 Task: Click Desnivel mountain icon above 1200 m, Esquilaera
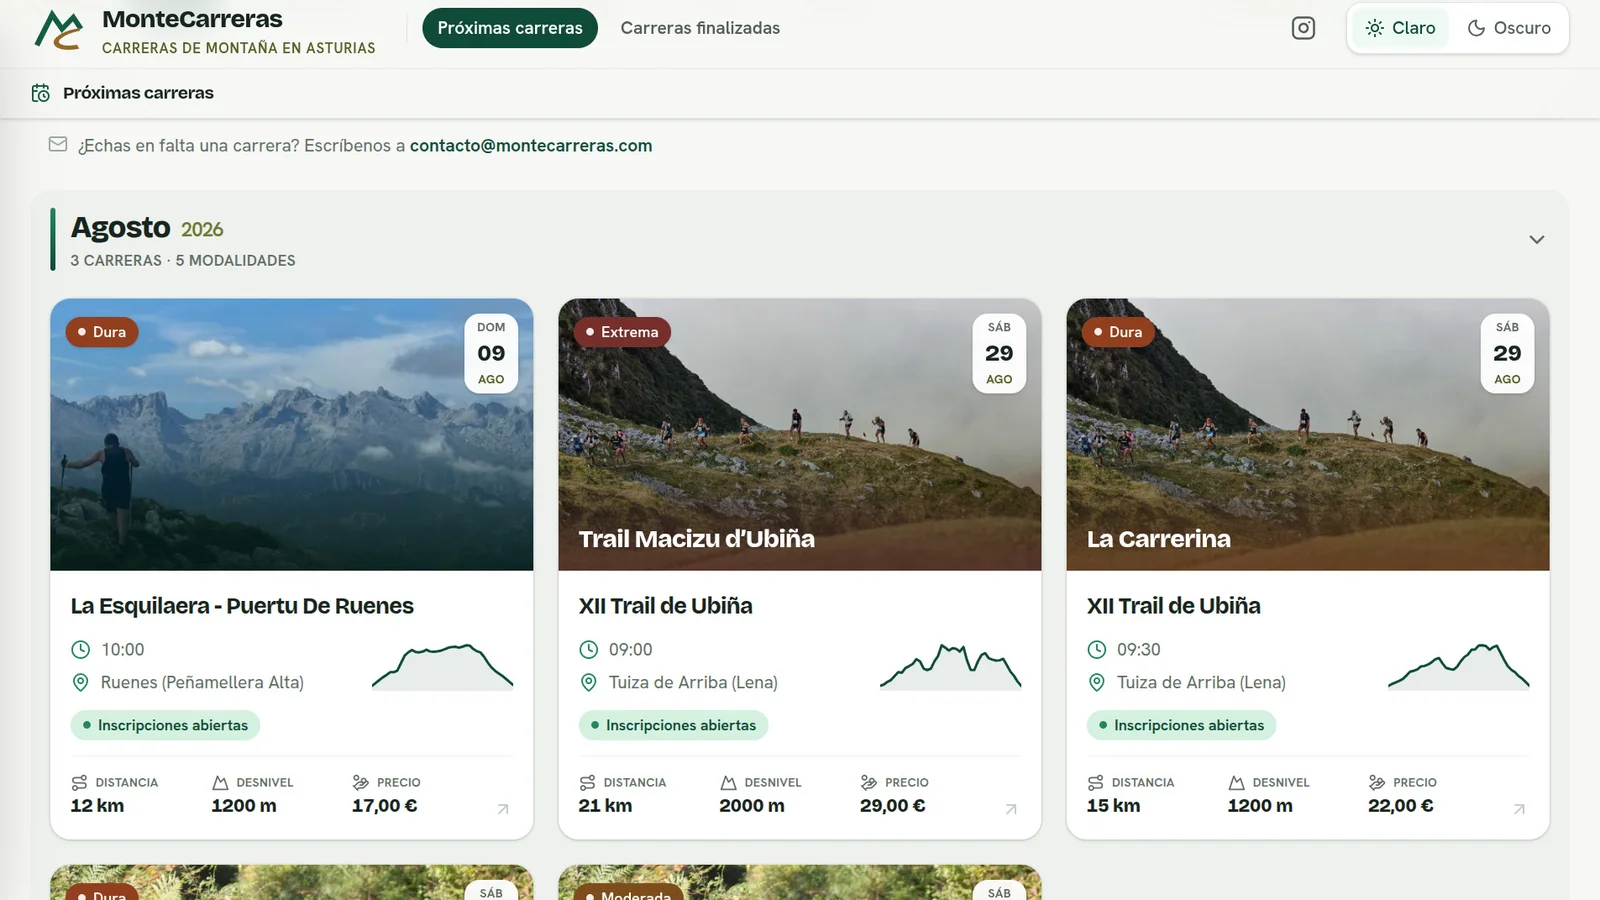(220, 783)
